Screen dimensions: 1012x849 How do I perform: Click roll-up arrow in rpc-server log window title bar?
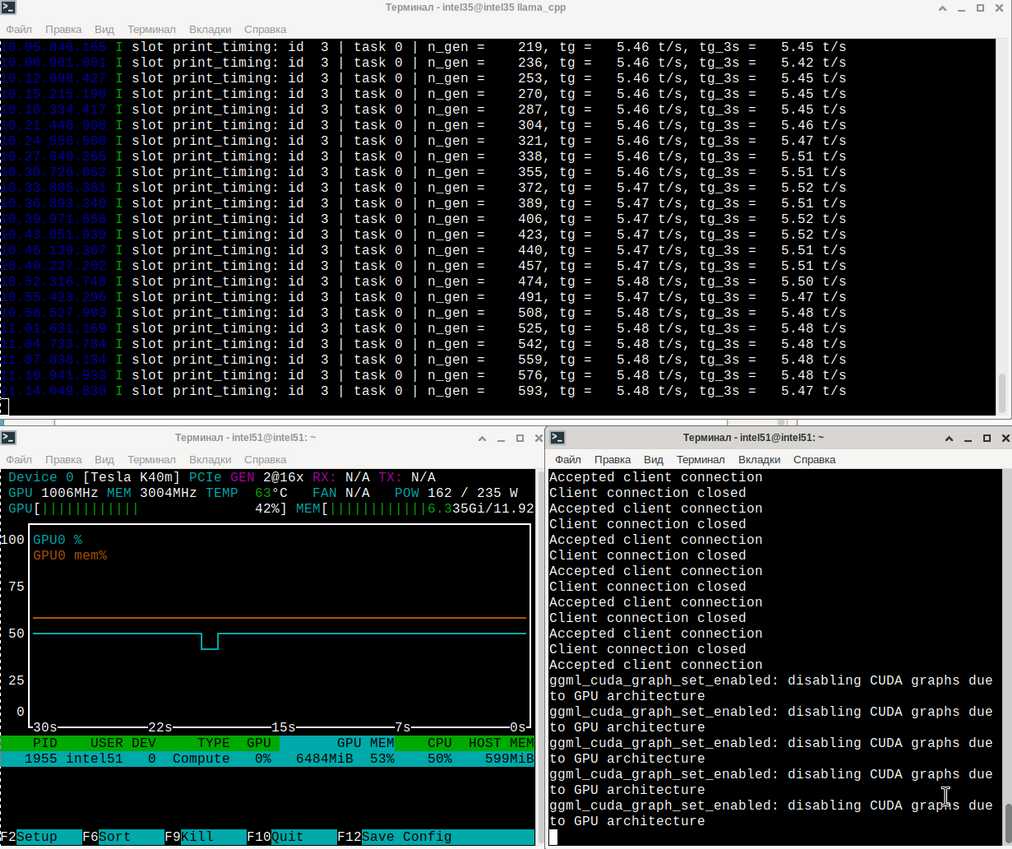pyautogui.click(x=949, y=438)
